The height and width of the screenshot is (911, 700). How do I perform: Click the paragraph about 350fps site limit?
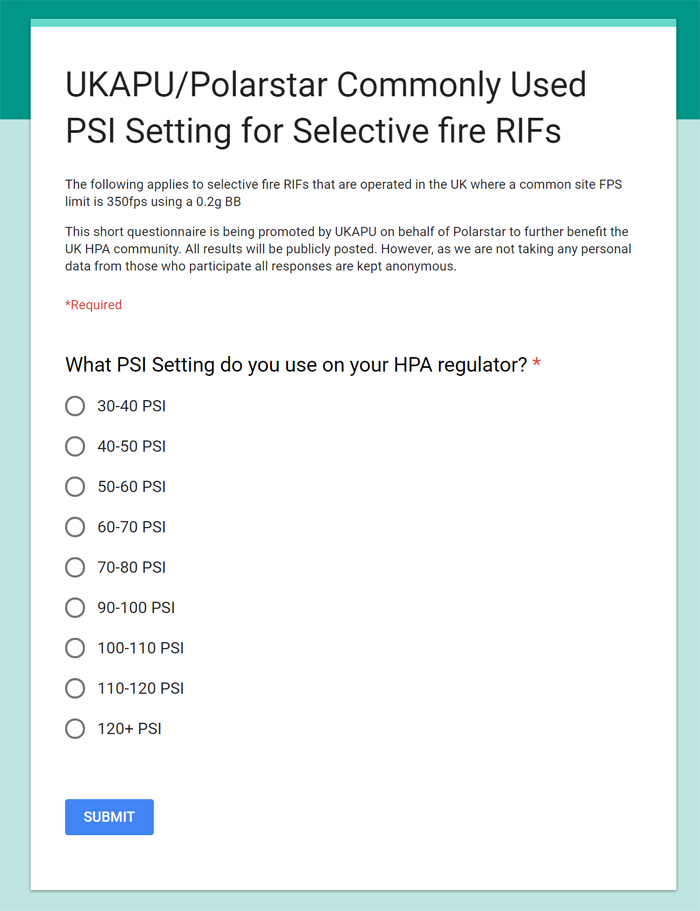(344, 193)
